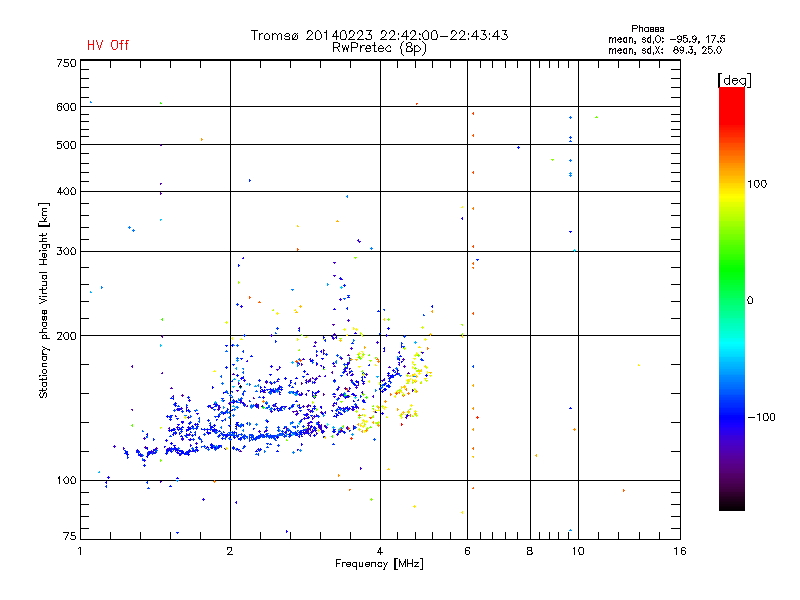Click the colorbar's '100' tick label
800x600 pixels.
tap(757, 184)
